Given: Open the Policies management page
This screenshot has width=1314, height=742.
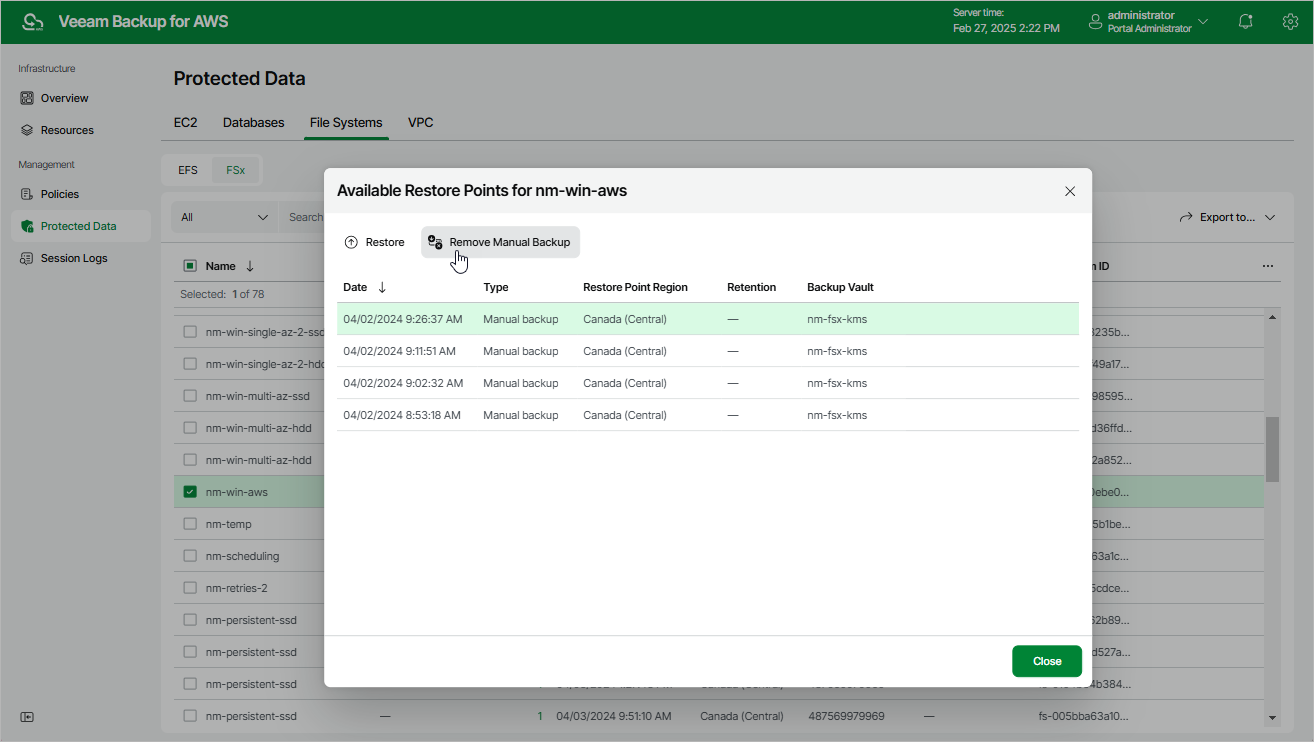Looking at the screenshot, I should 60,193.
